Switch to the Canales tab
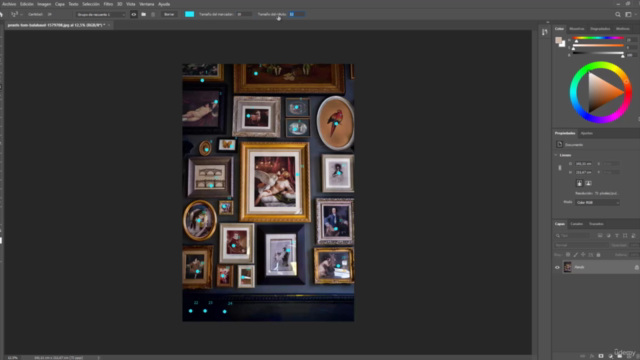 (576, 224)
